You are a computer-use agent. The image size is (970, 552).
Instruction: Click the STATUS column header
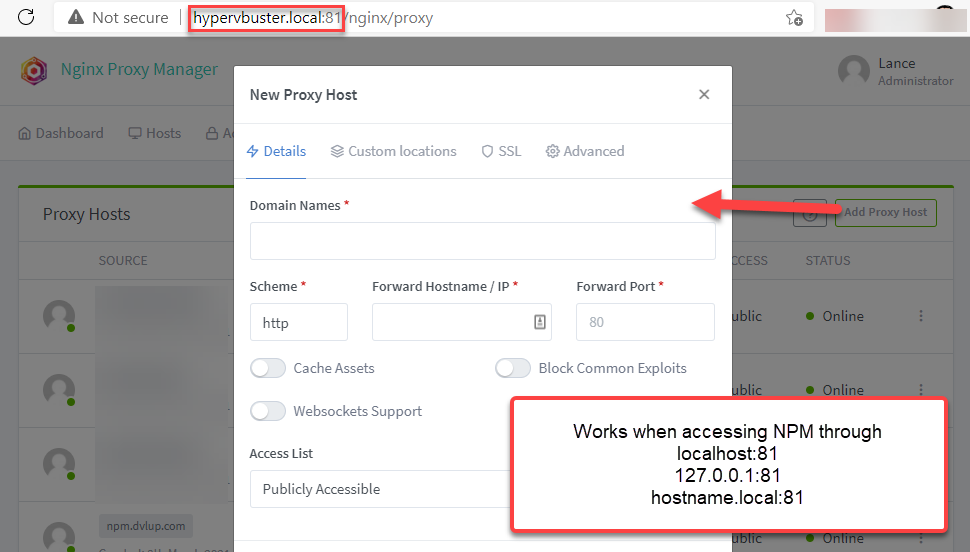pyautogui.click(x=828, y=261)
